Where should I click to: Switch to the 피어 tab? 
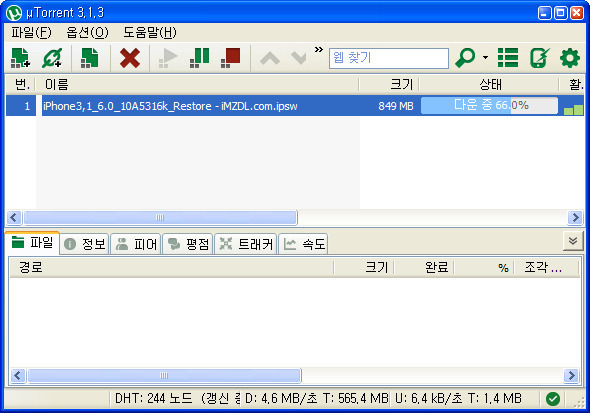(x=136, y=244)
